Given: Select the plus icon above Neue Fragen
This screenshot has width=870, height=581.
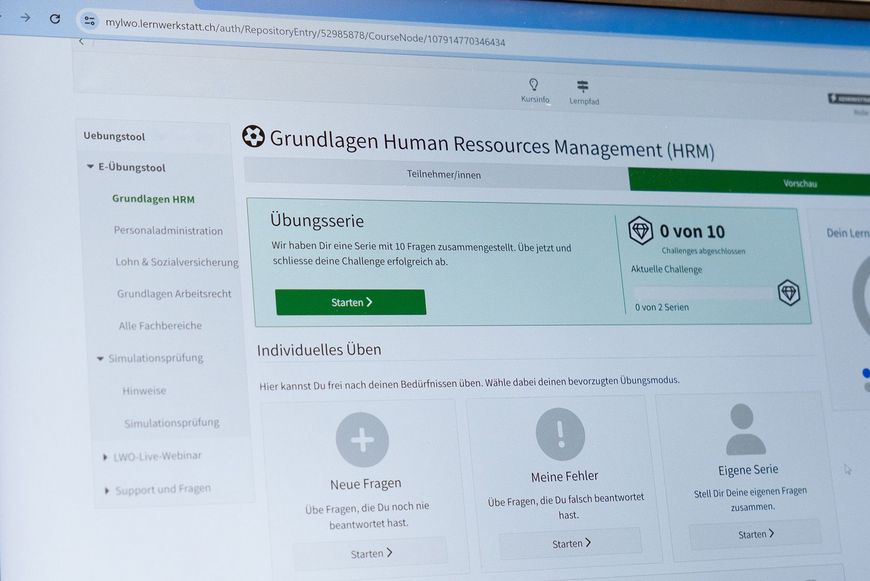Looking at the screenshot, I should click(x=362, y=440).
